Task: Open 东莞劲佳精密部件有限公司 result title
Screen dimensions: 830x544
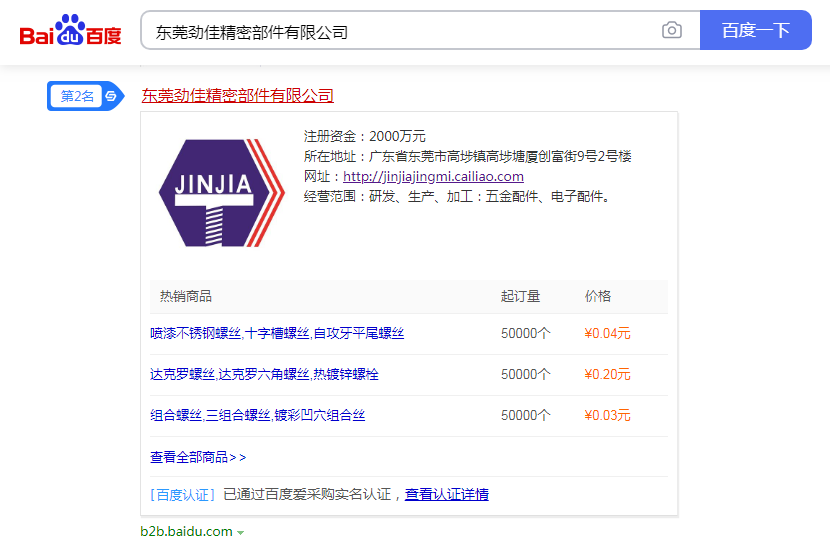Action: point(237,95)
